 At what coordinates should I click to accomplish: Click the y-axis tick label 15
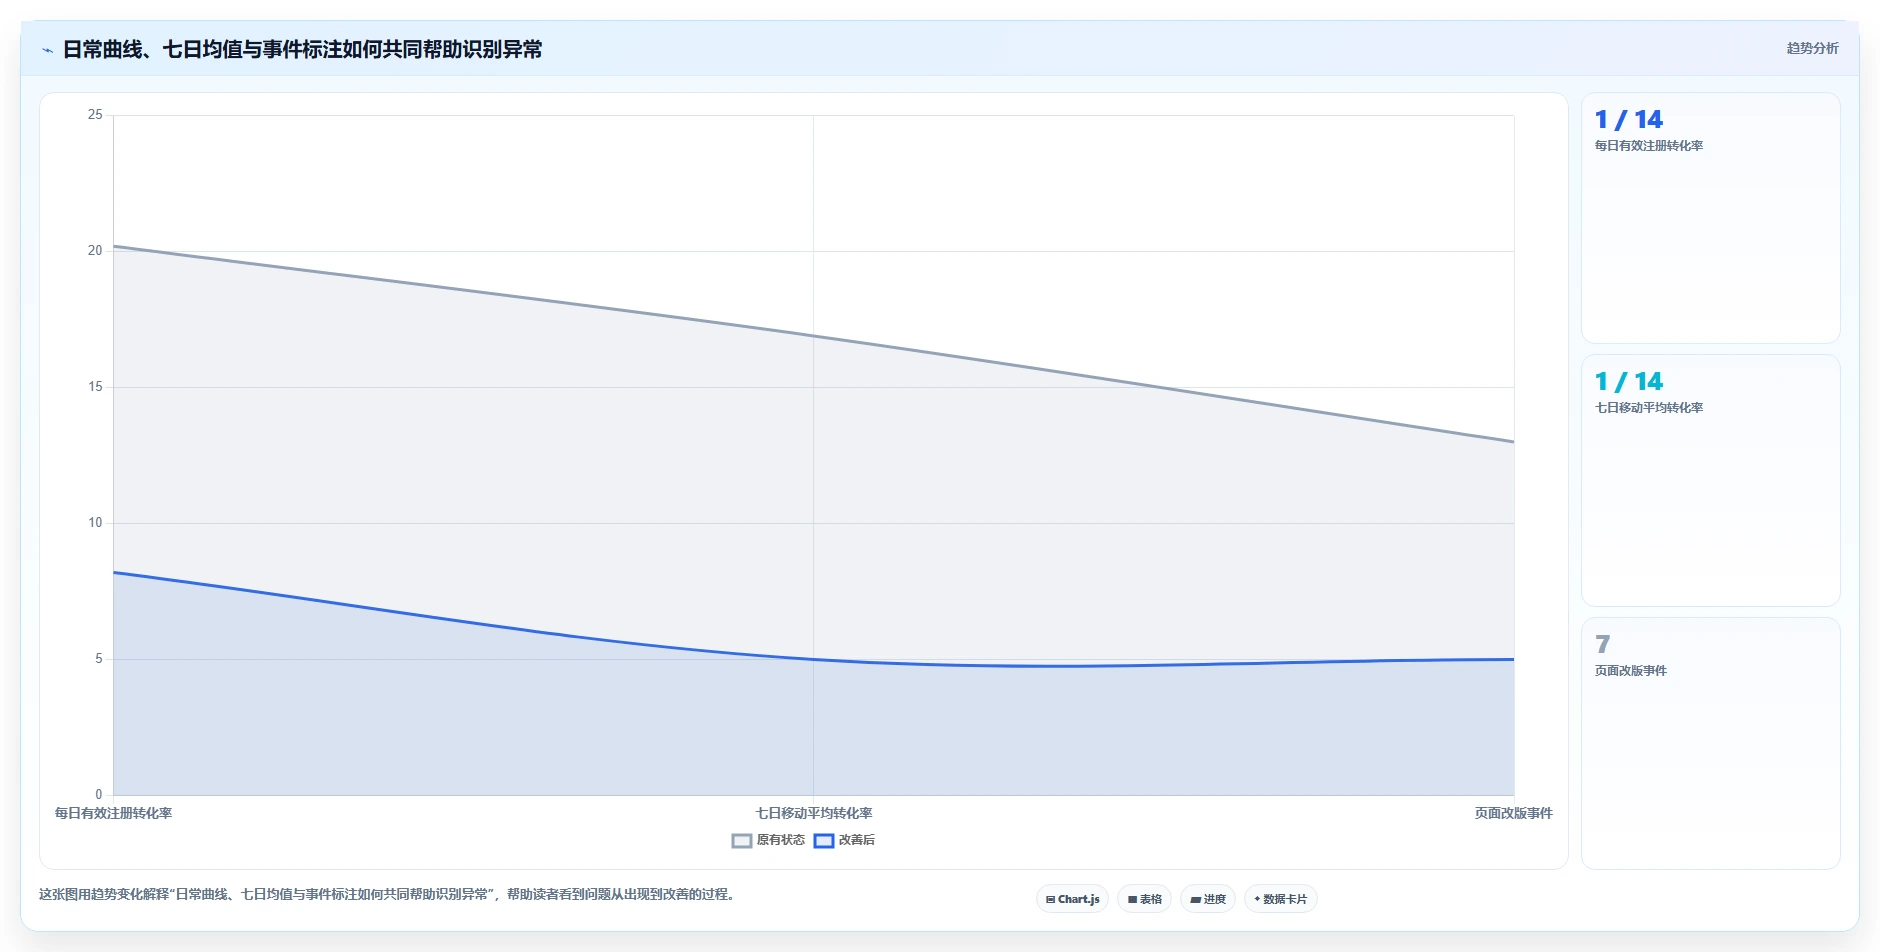click(95, 387)
